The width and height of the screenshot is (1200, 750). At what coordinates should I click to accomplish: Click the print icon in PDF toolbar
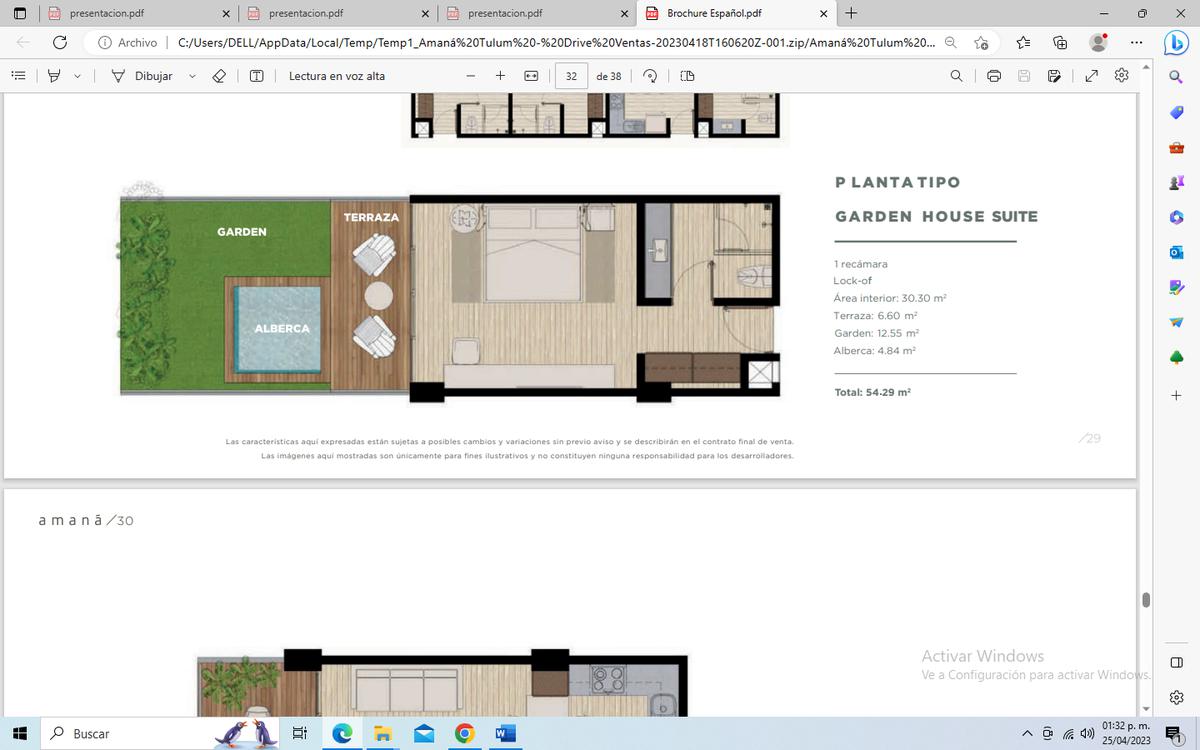(x=994, y=76)
